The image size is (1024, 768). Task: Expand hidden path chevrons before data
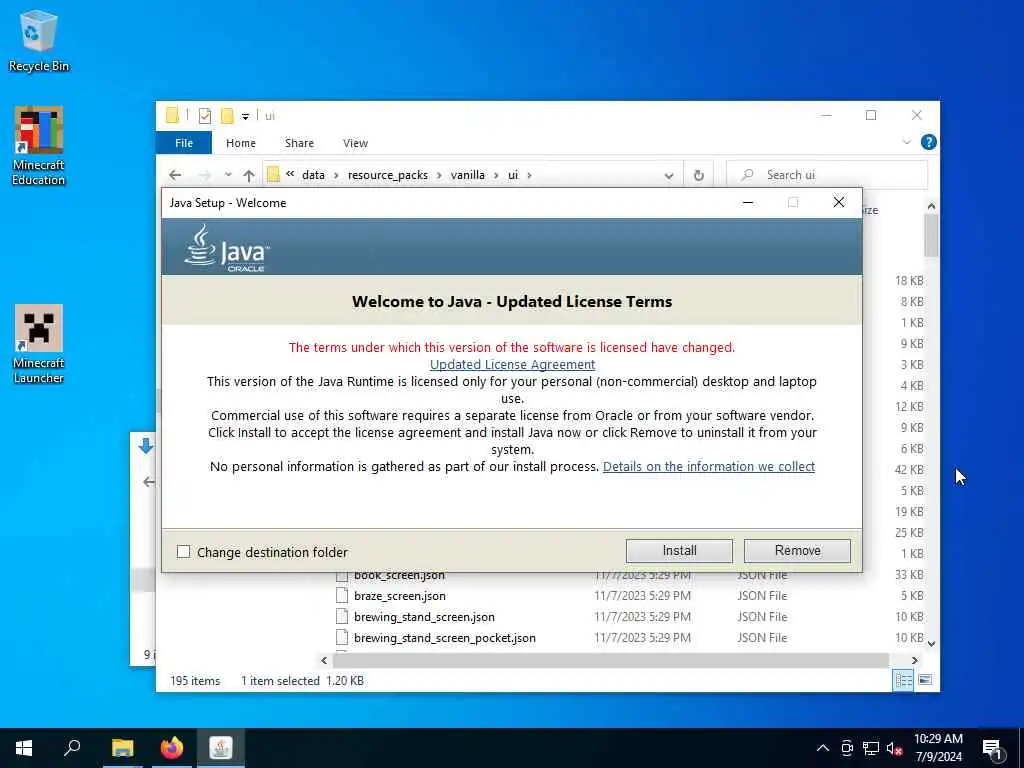(x=290, y=174)
